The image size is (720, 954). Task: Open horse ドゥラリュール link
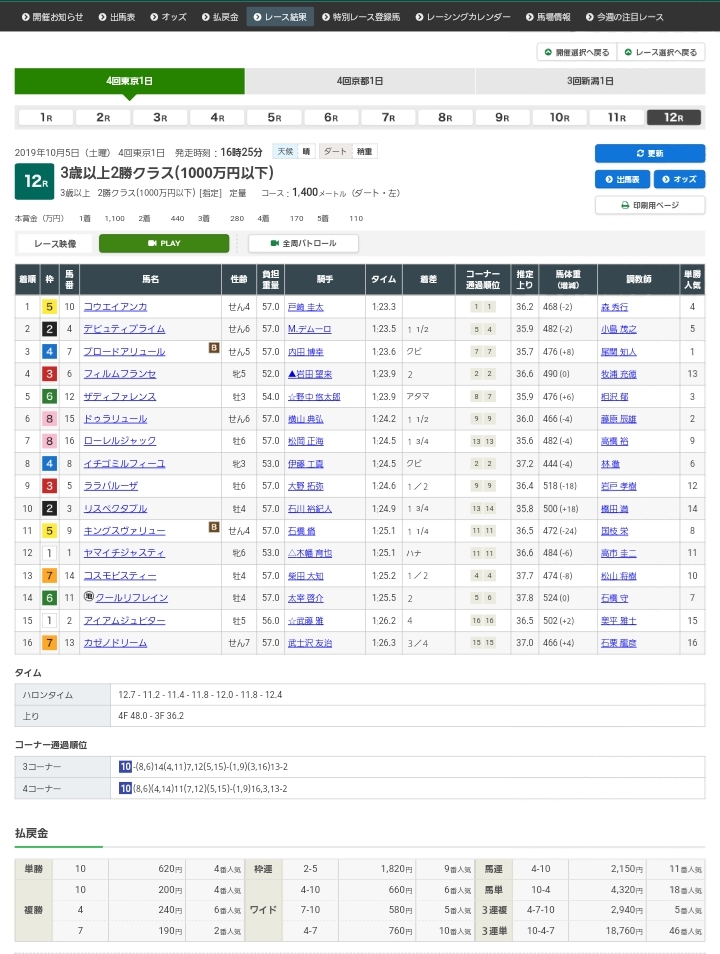[116, 419]
